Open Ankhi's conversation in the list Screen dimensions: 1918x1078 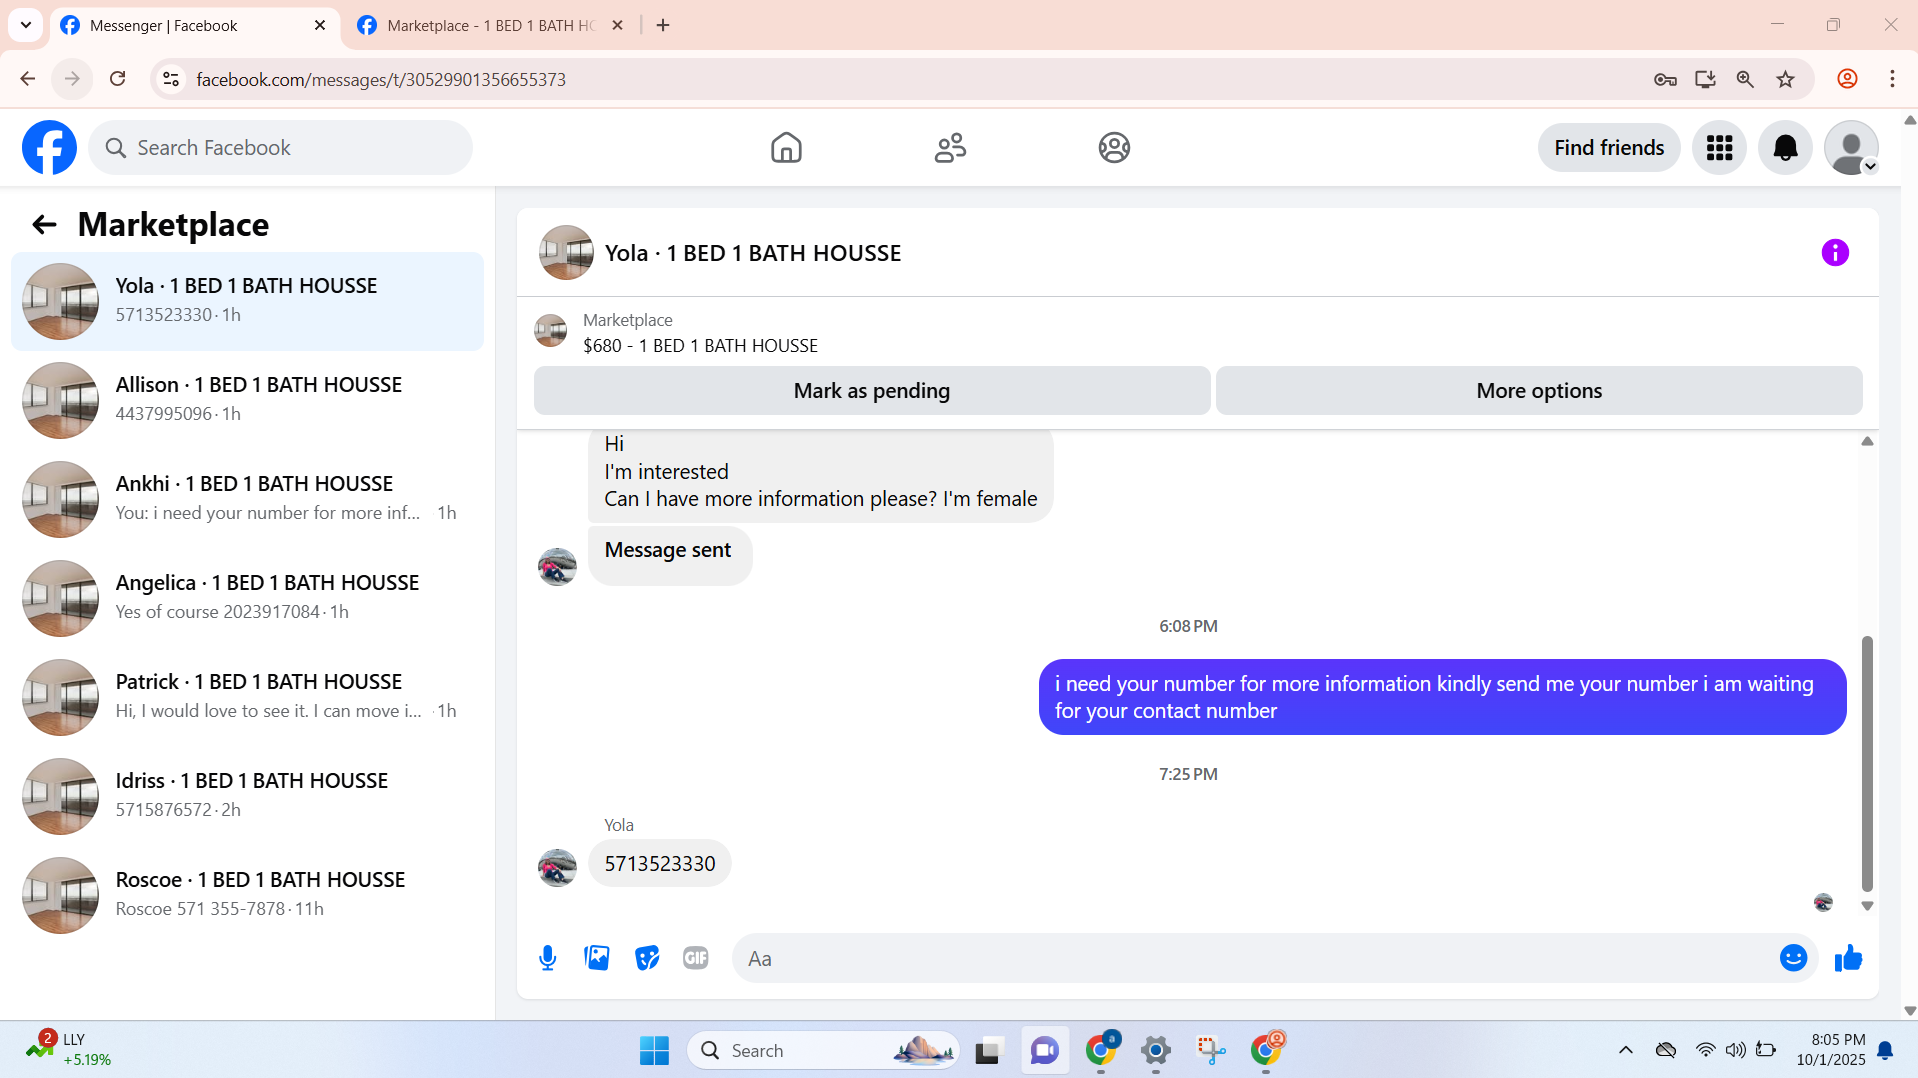pyautogui.click(x=247, y=499)
